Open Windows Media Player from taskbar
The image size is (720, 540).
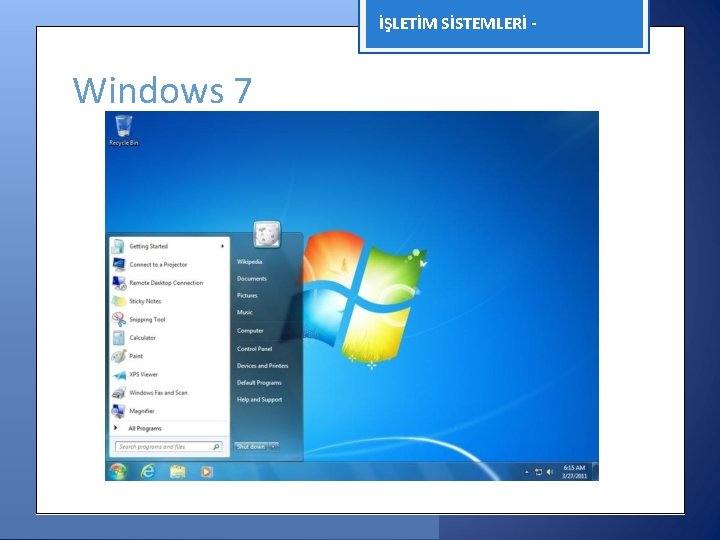tap(206, 472)
